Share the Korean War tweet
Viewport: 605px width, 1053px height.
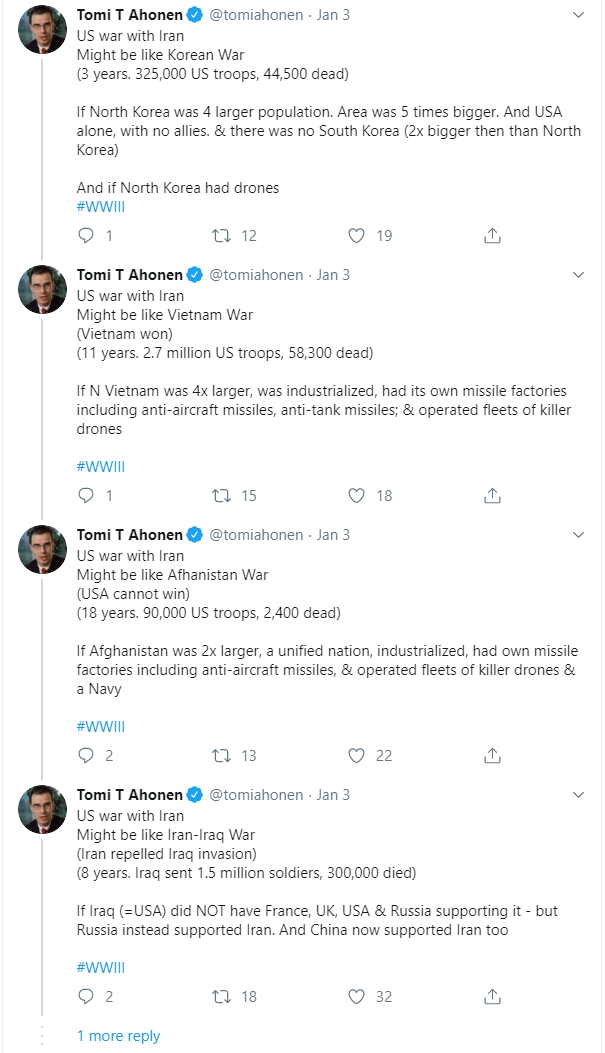492,236
